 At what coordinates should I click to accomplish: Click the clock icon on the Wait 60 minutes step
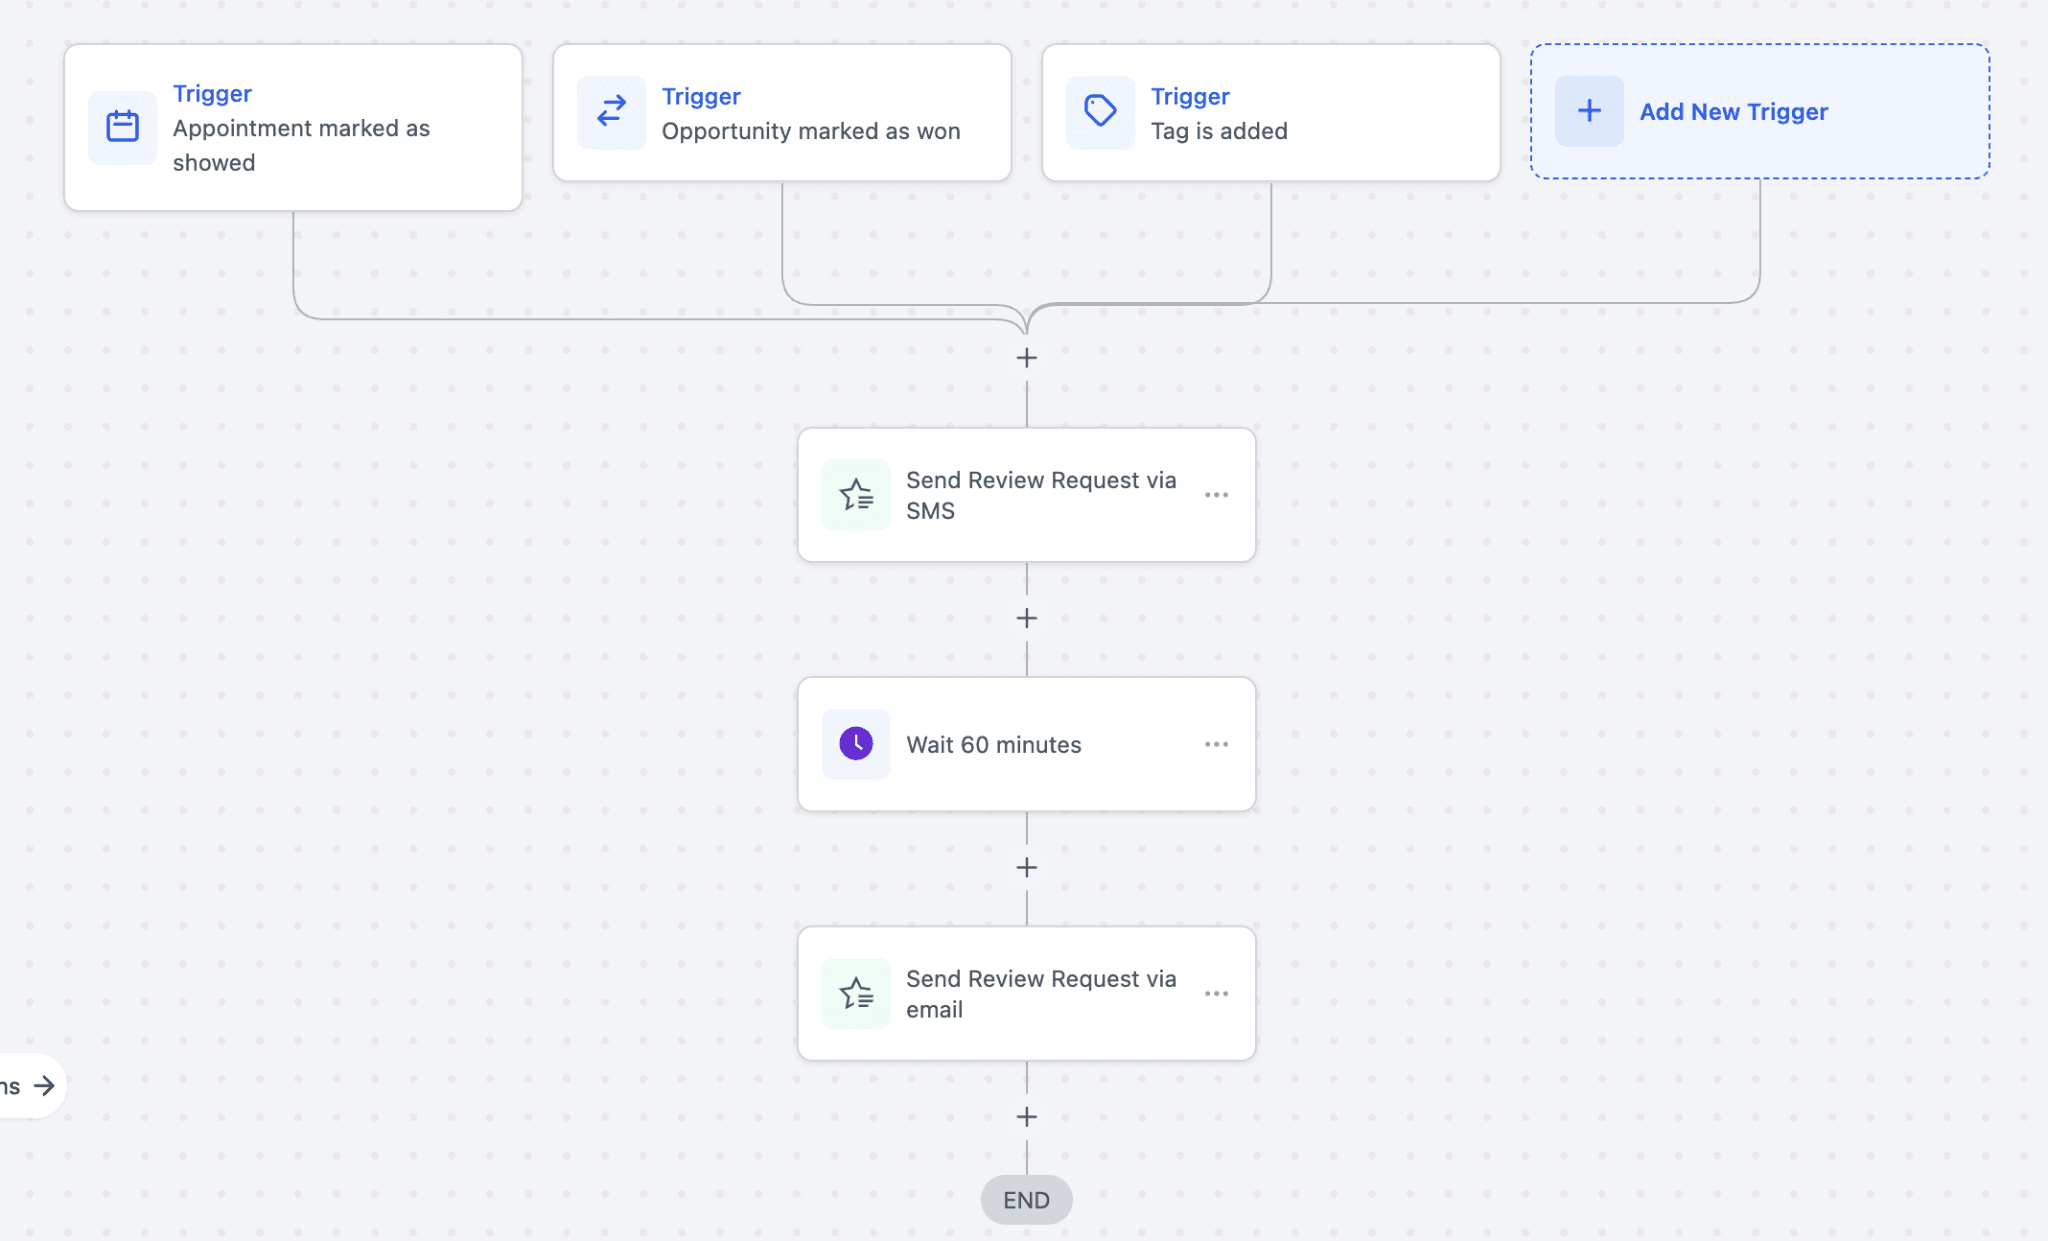point(856,743)
